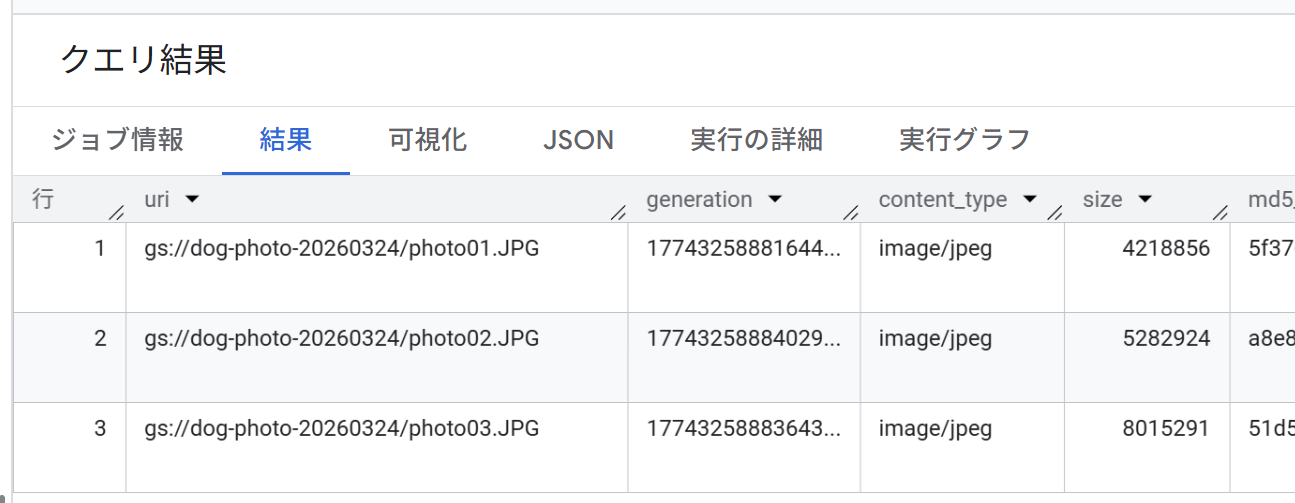1295x503 pixels.
Task: Click the size cell showing 8015291
Action: (1166, 429)
